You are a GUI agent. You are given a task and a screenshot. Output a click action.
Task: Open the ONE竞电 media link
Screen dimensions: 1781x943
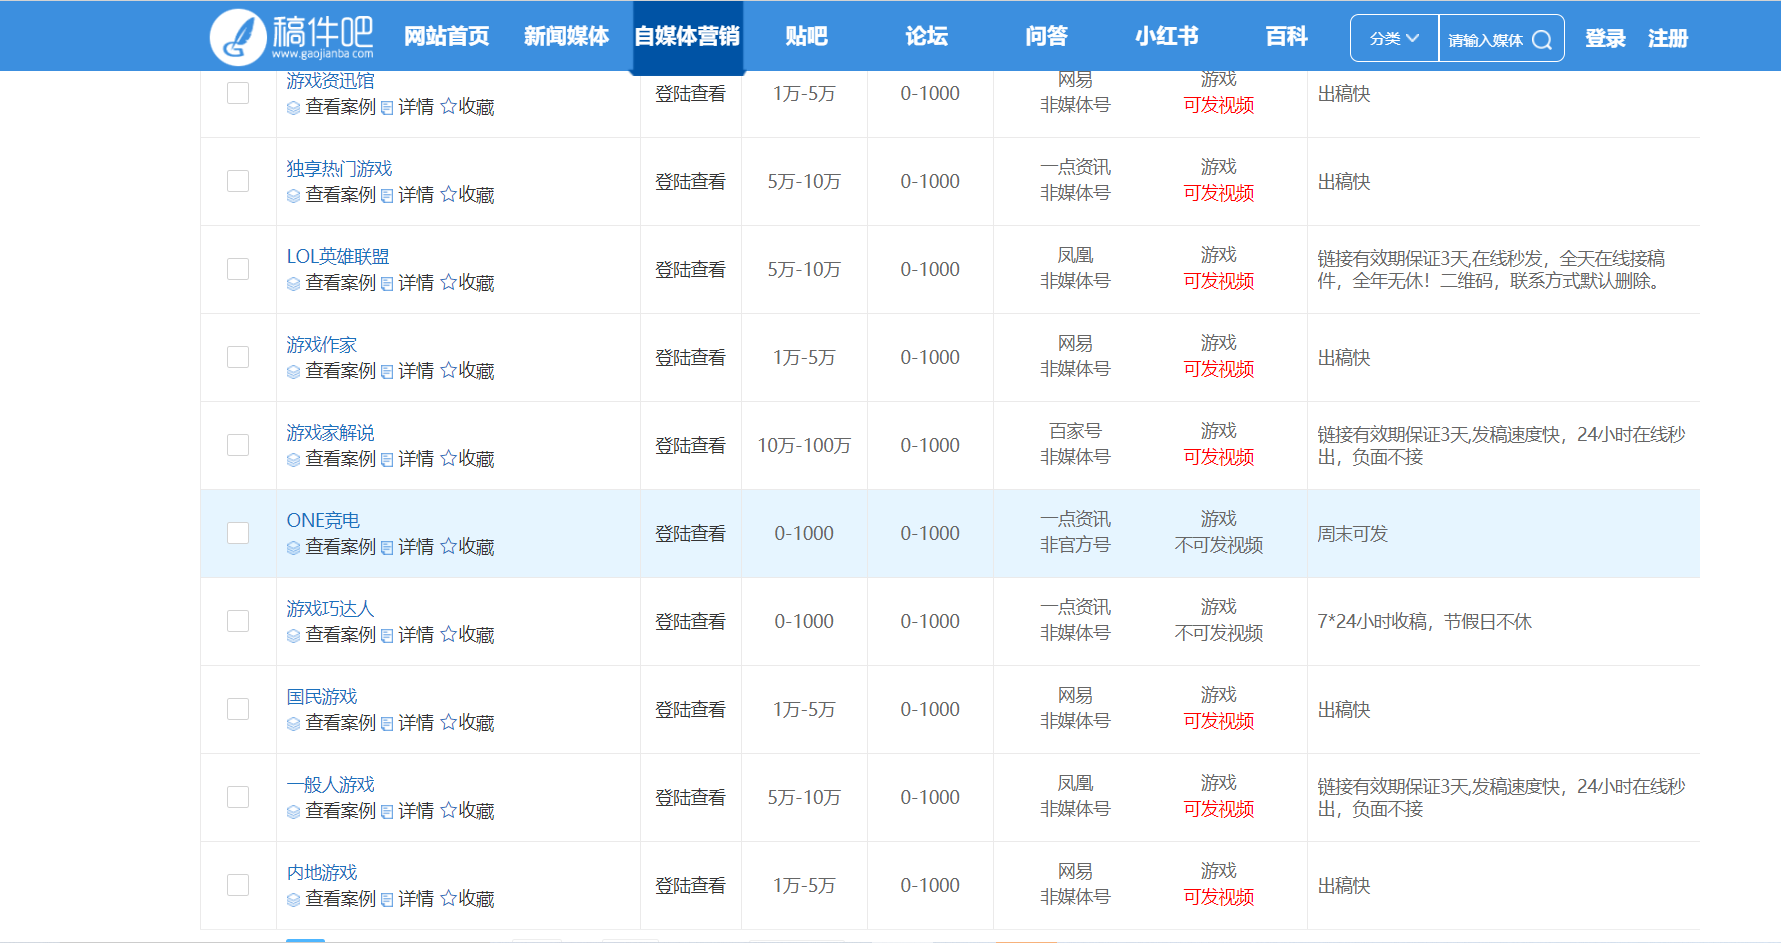323,521
